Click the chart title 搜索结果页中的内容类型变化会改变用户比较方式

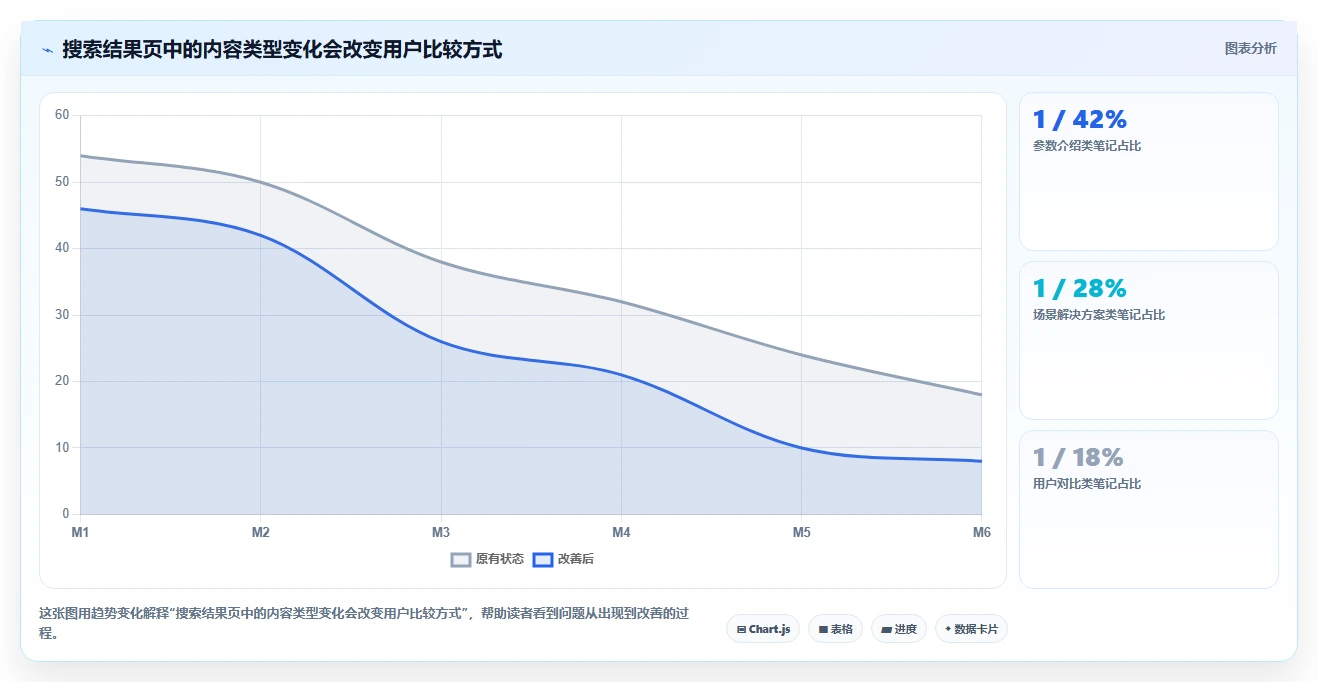pyautogui.click(x=282, y=49)
